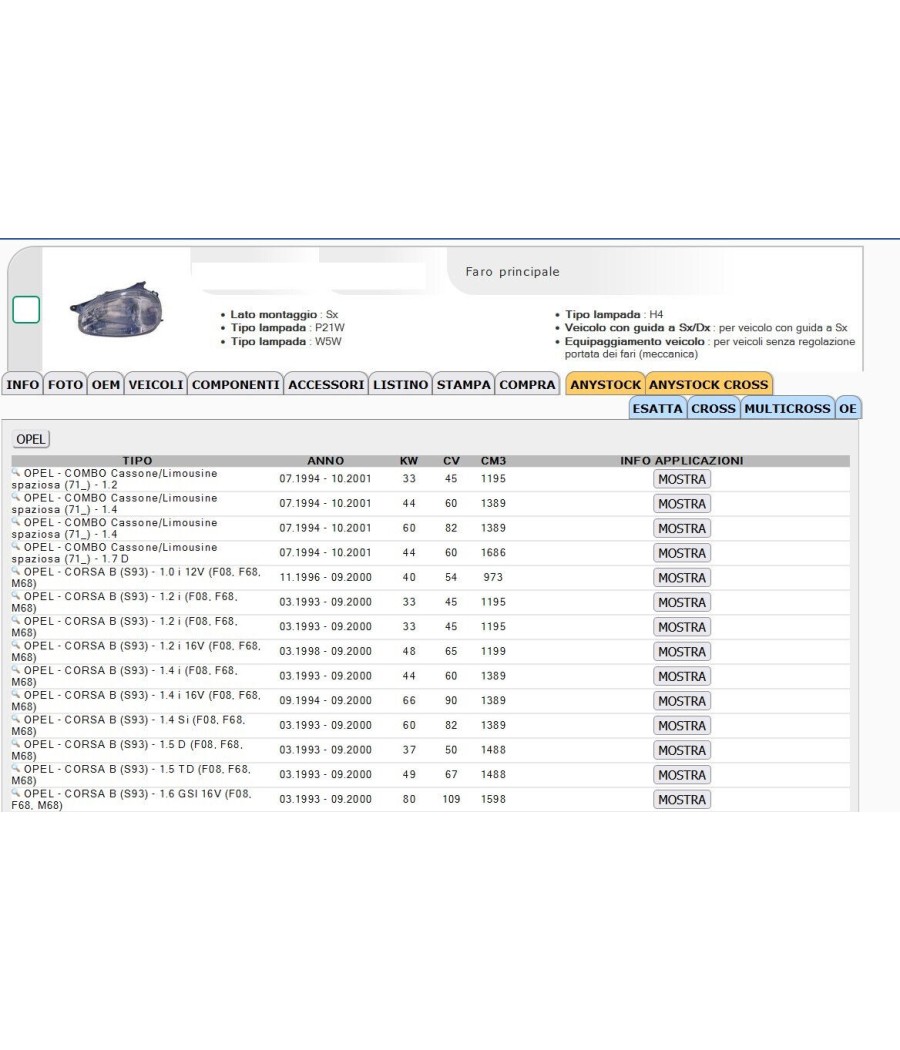900x1050 pixels.
Task: Select the 'Lato montaggio : Sx' detail
Action: (x=284, y=314)
